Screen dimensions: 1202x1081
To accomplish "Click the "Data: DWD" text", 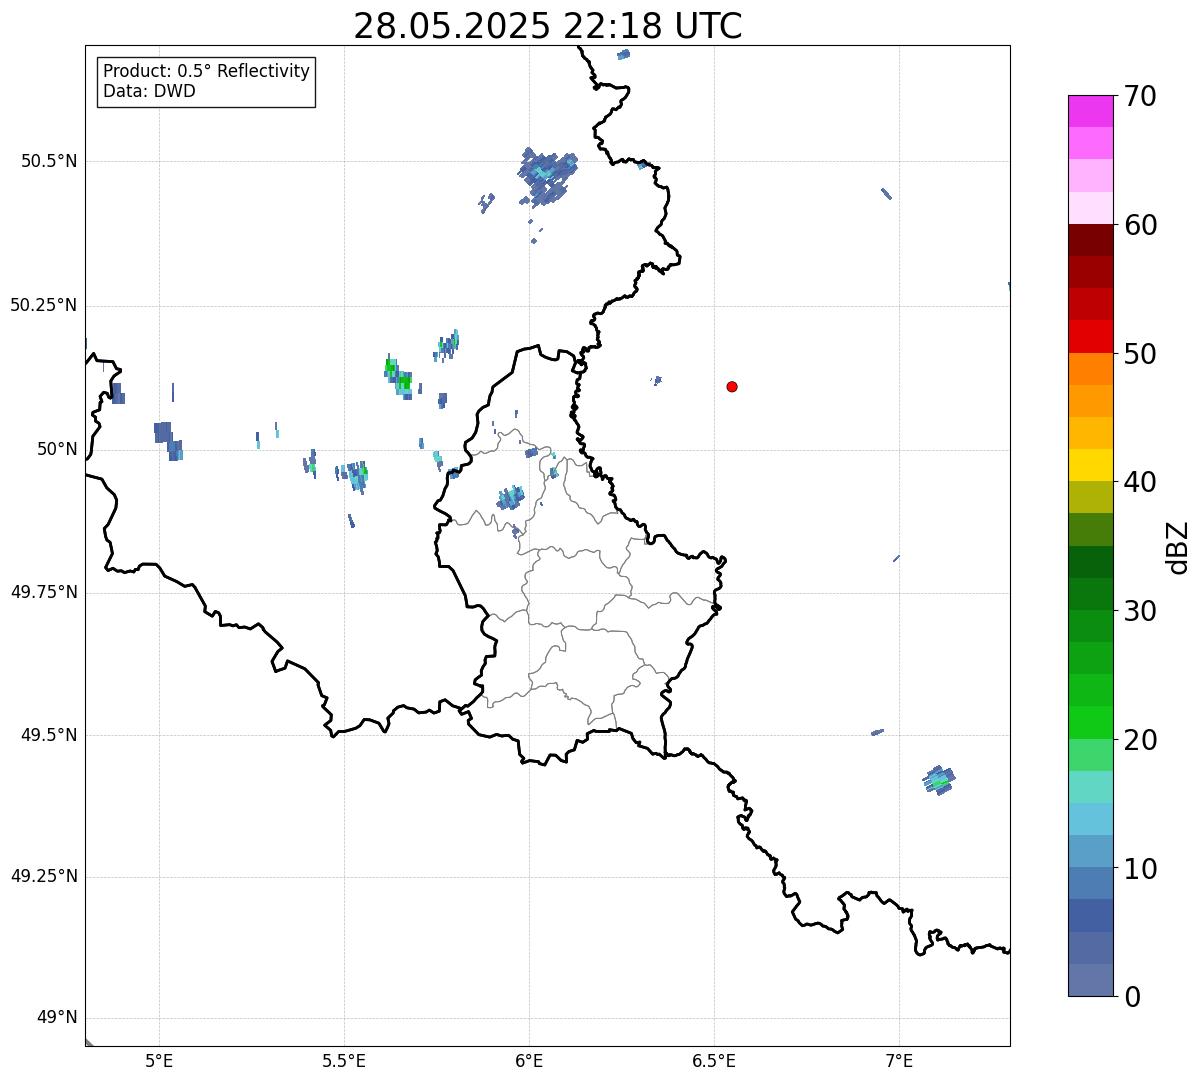I will [x=149, y=91].
